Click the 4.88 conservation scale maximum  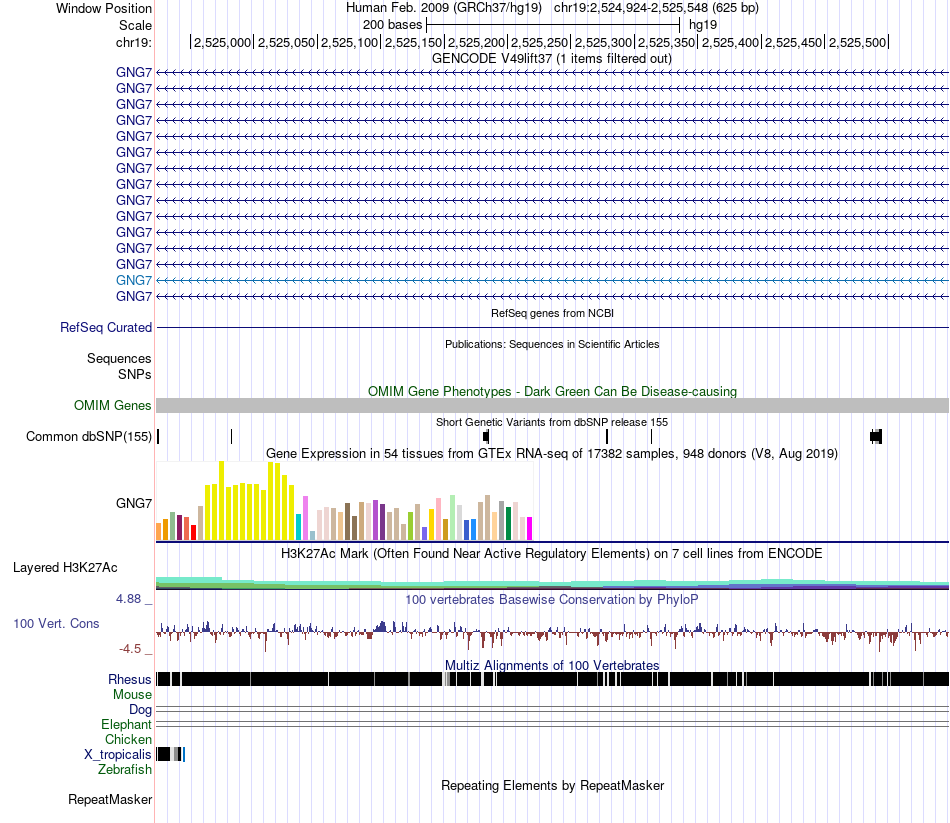(128, 599)
